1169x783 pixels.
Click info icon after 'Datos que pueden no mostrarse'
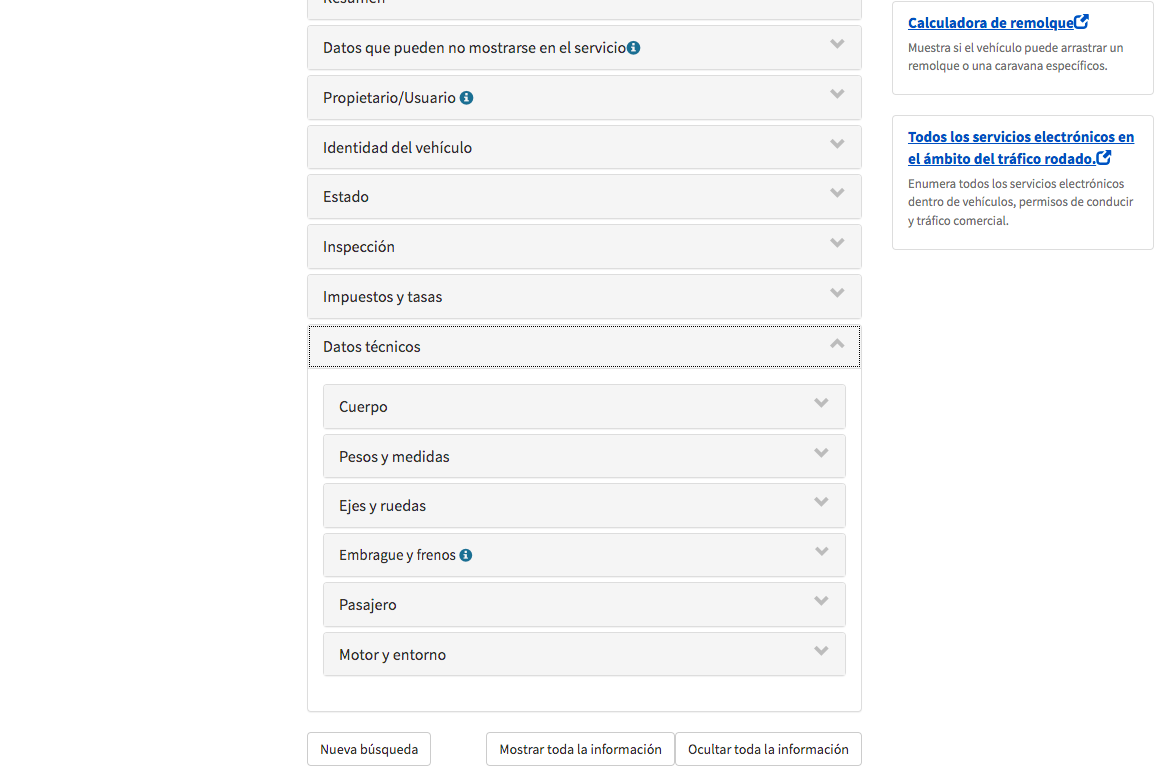pos(633,48)
